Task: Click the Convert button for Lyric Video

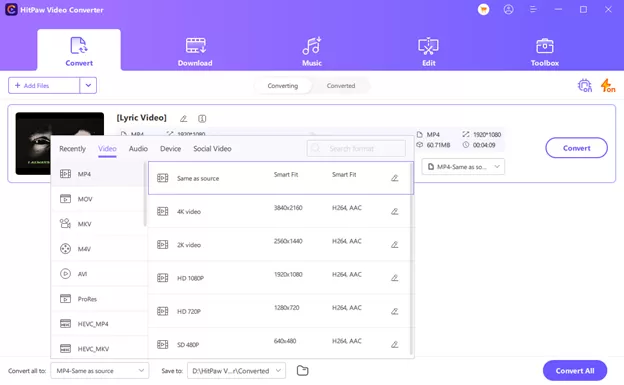Action: (x=576, y=148)
